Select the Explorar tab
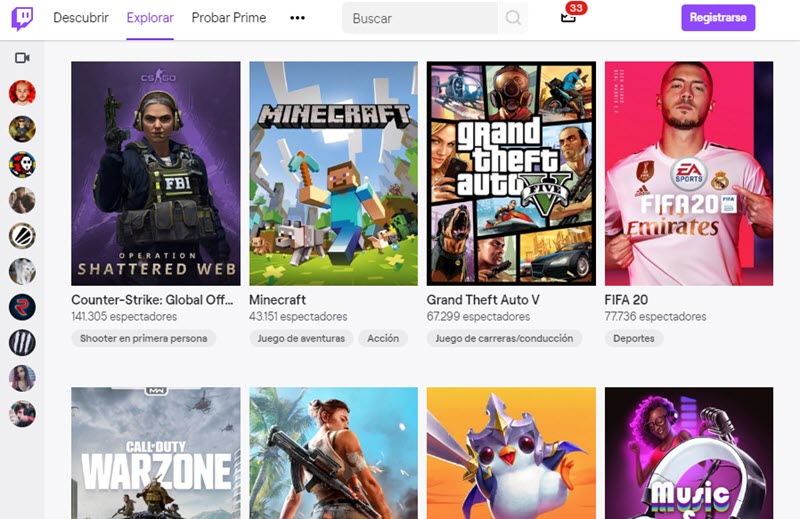Screen dimensions: 800x519 pyautogui.click(x=150, y=18)
